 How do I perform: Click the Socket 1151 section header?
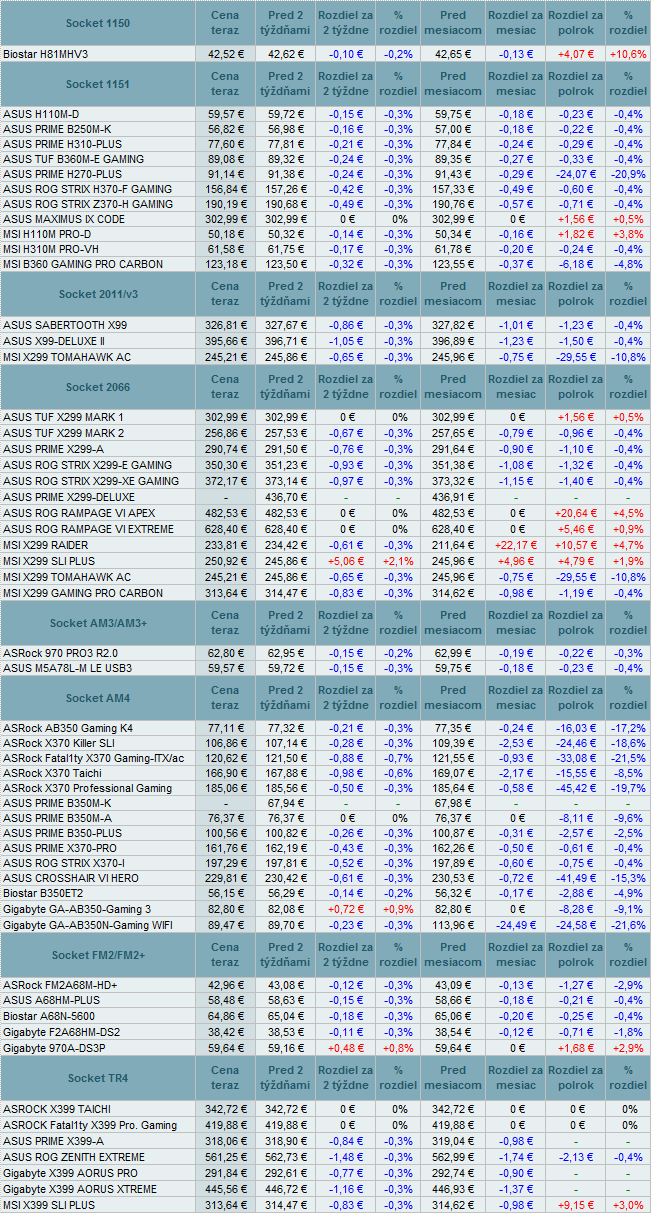coord(97,84)
